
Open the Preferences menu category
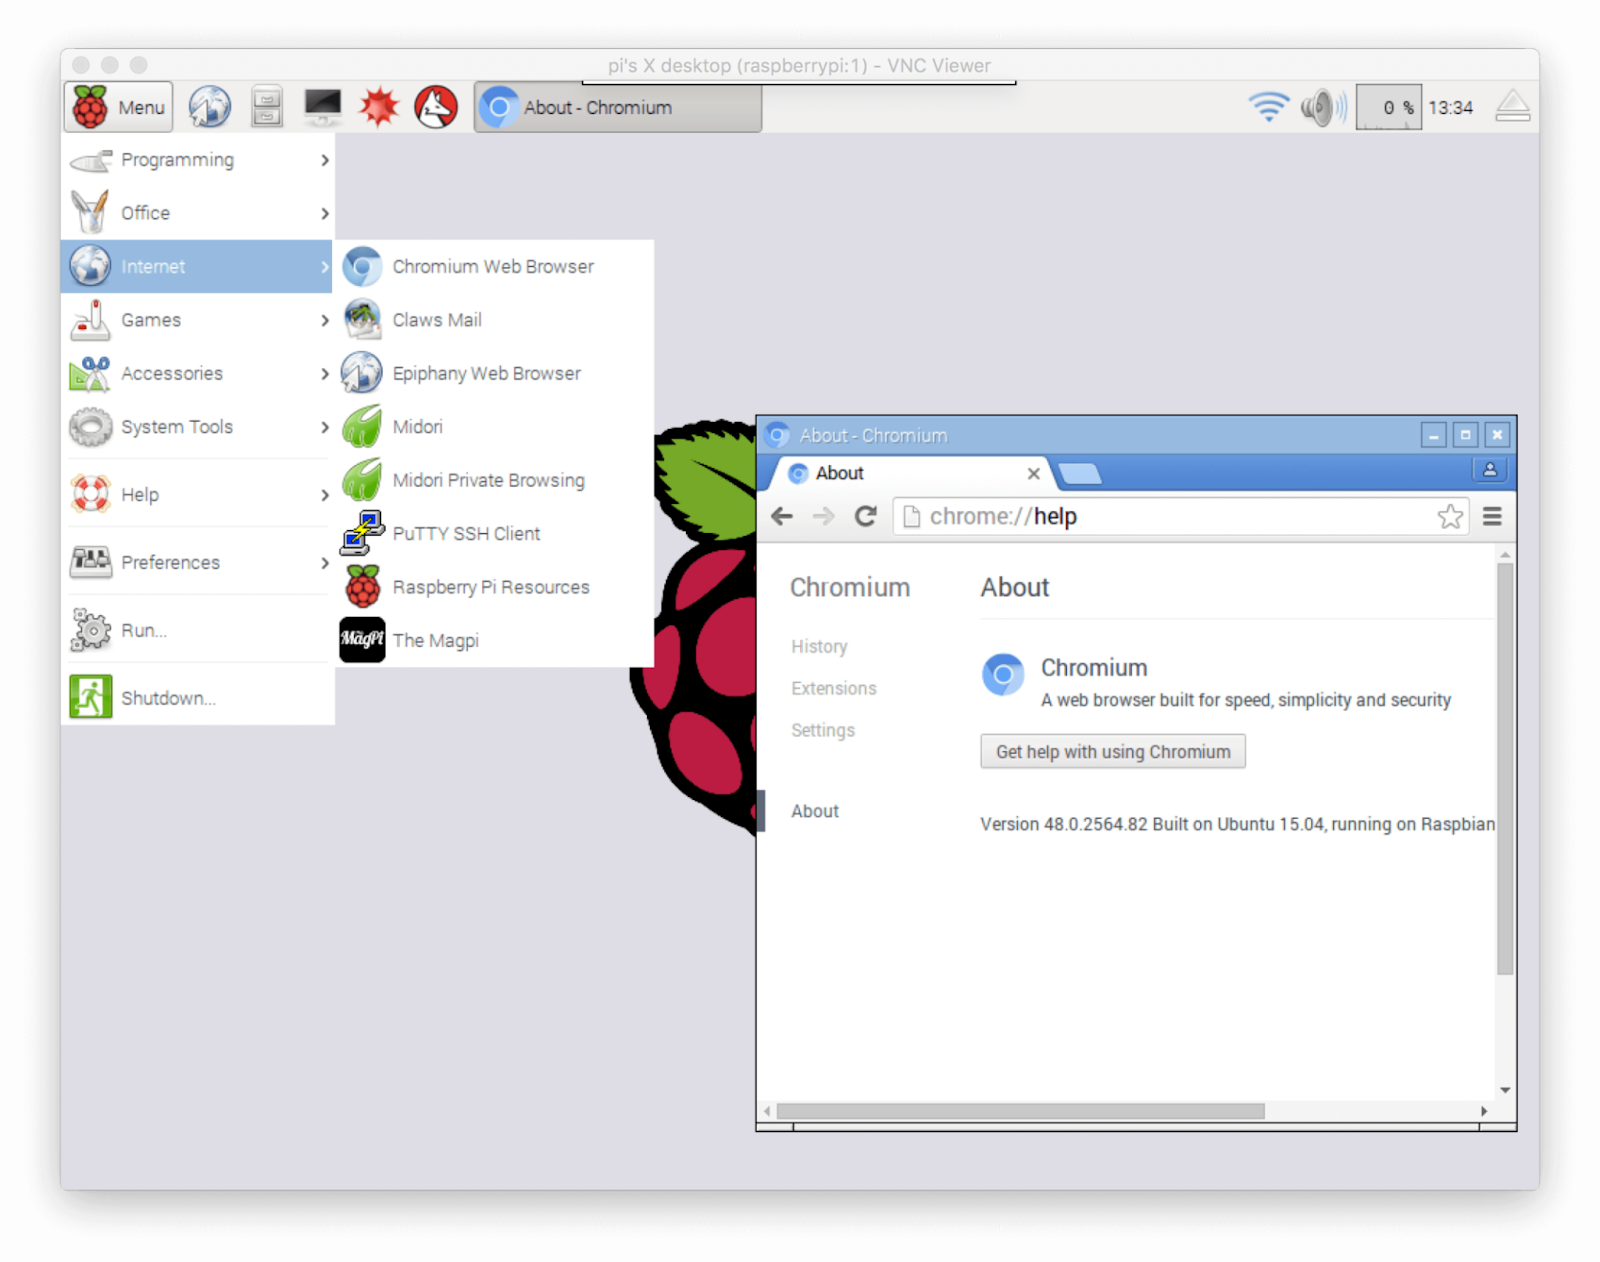click(x=198, y=562)
